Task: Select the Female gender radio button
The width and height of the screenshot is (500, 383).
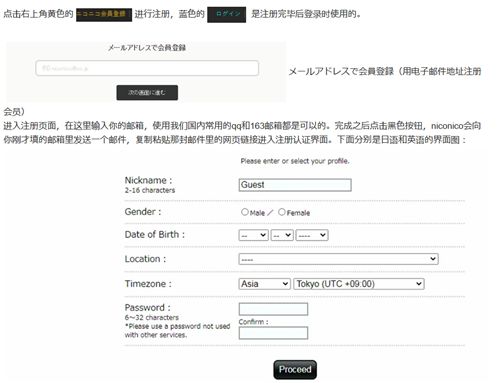Action: tap(282, 212)
